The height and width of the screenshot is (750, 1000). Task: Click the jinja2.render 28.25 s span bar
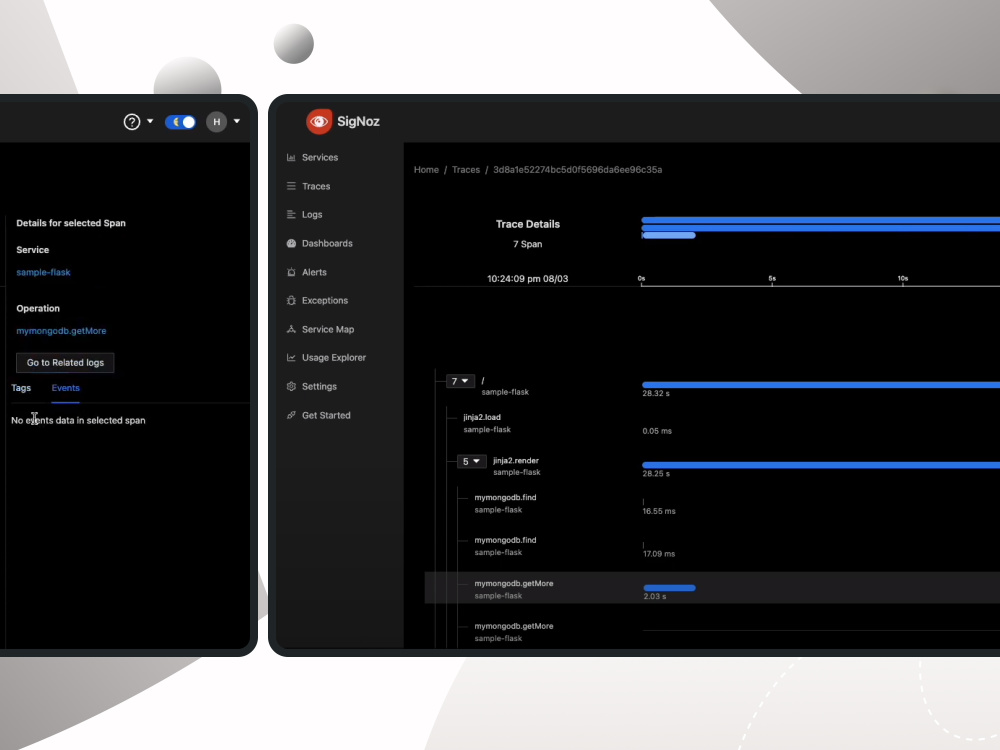click(x=821, y=465)
